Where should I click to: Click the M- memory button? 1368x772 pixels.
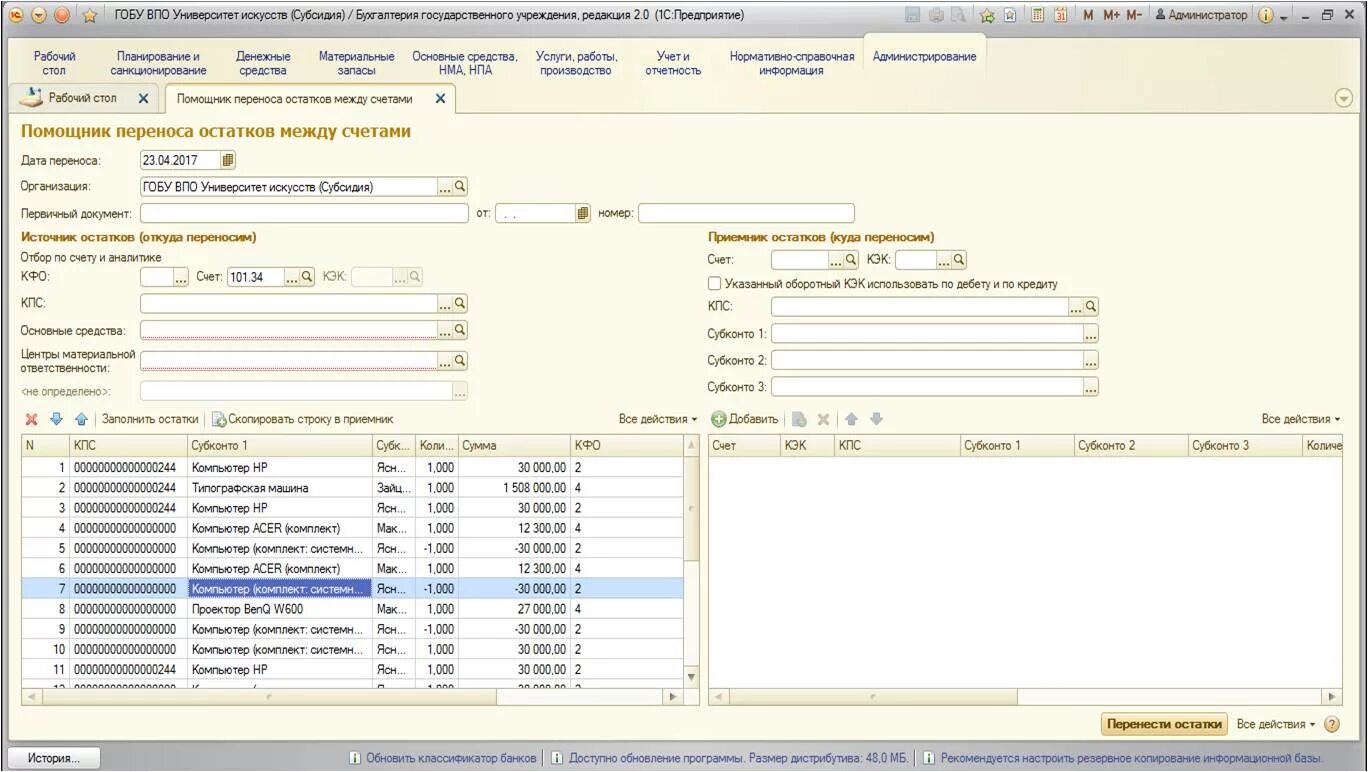(x=1133, y=15)
